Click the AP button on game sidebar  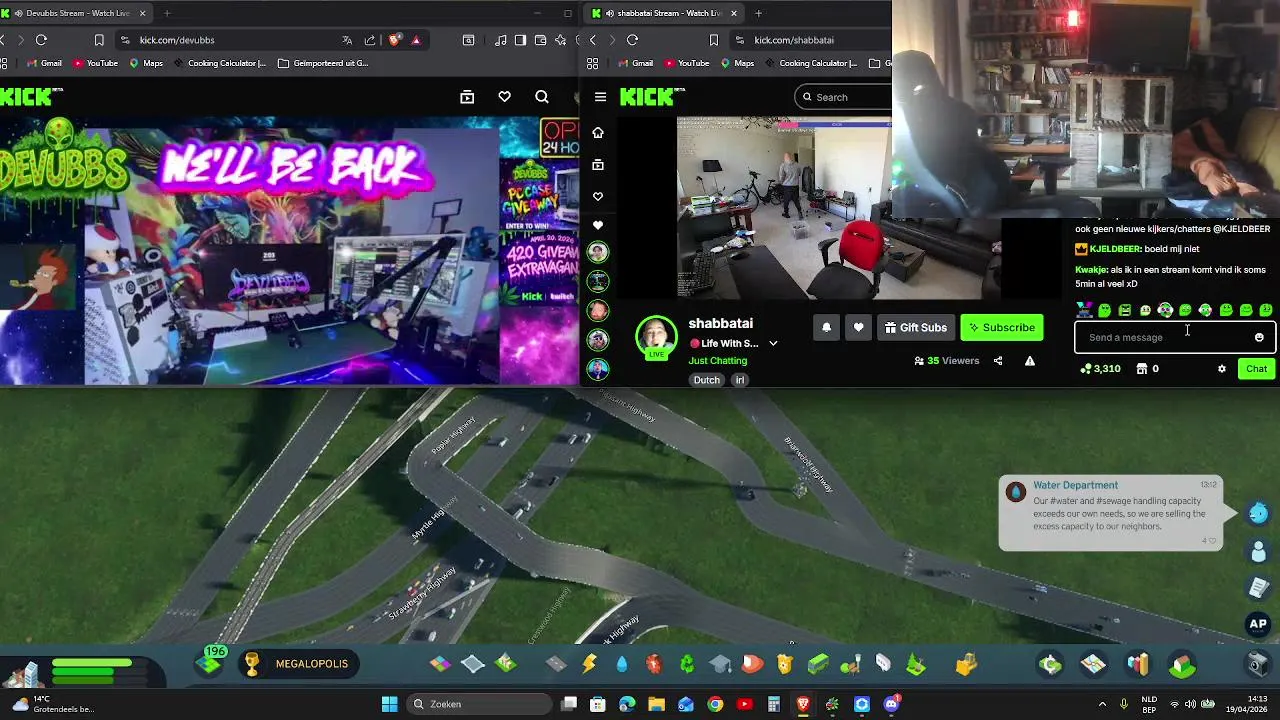[1258, 624]
